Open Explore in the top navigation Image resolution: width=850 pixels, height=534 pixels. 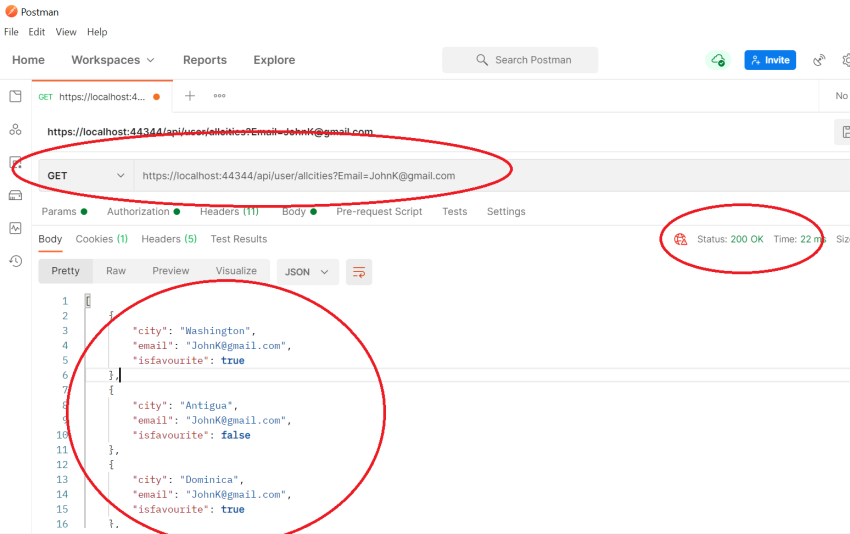[x=274, y=60]
